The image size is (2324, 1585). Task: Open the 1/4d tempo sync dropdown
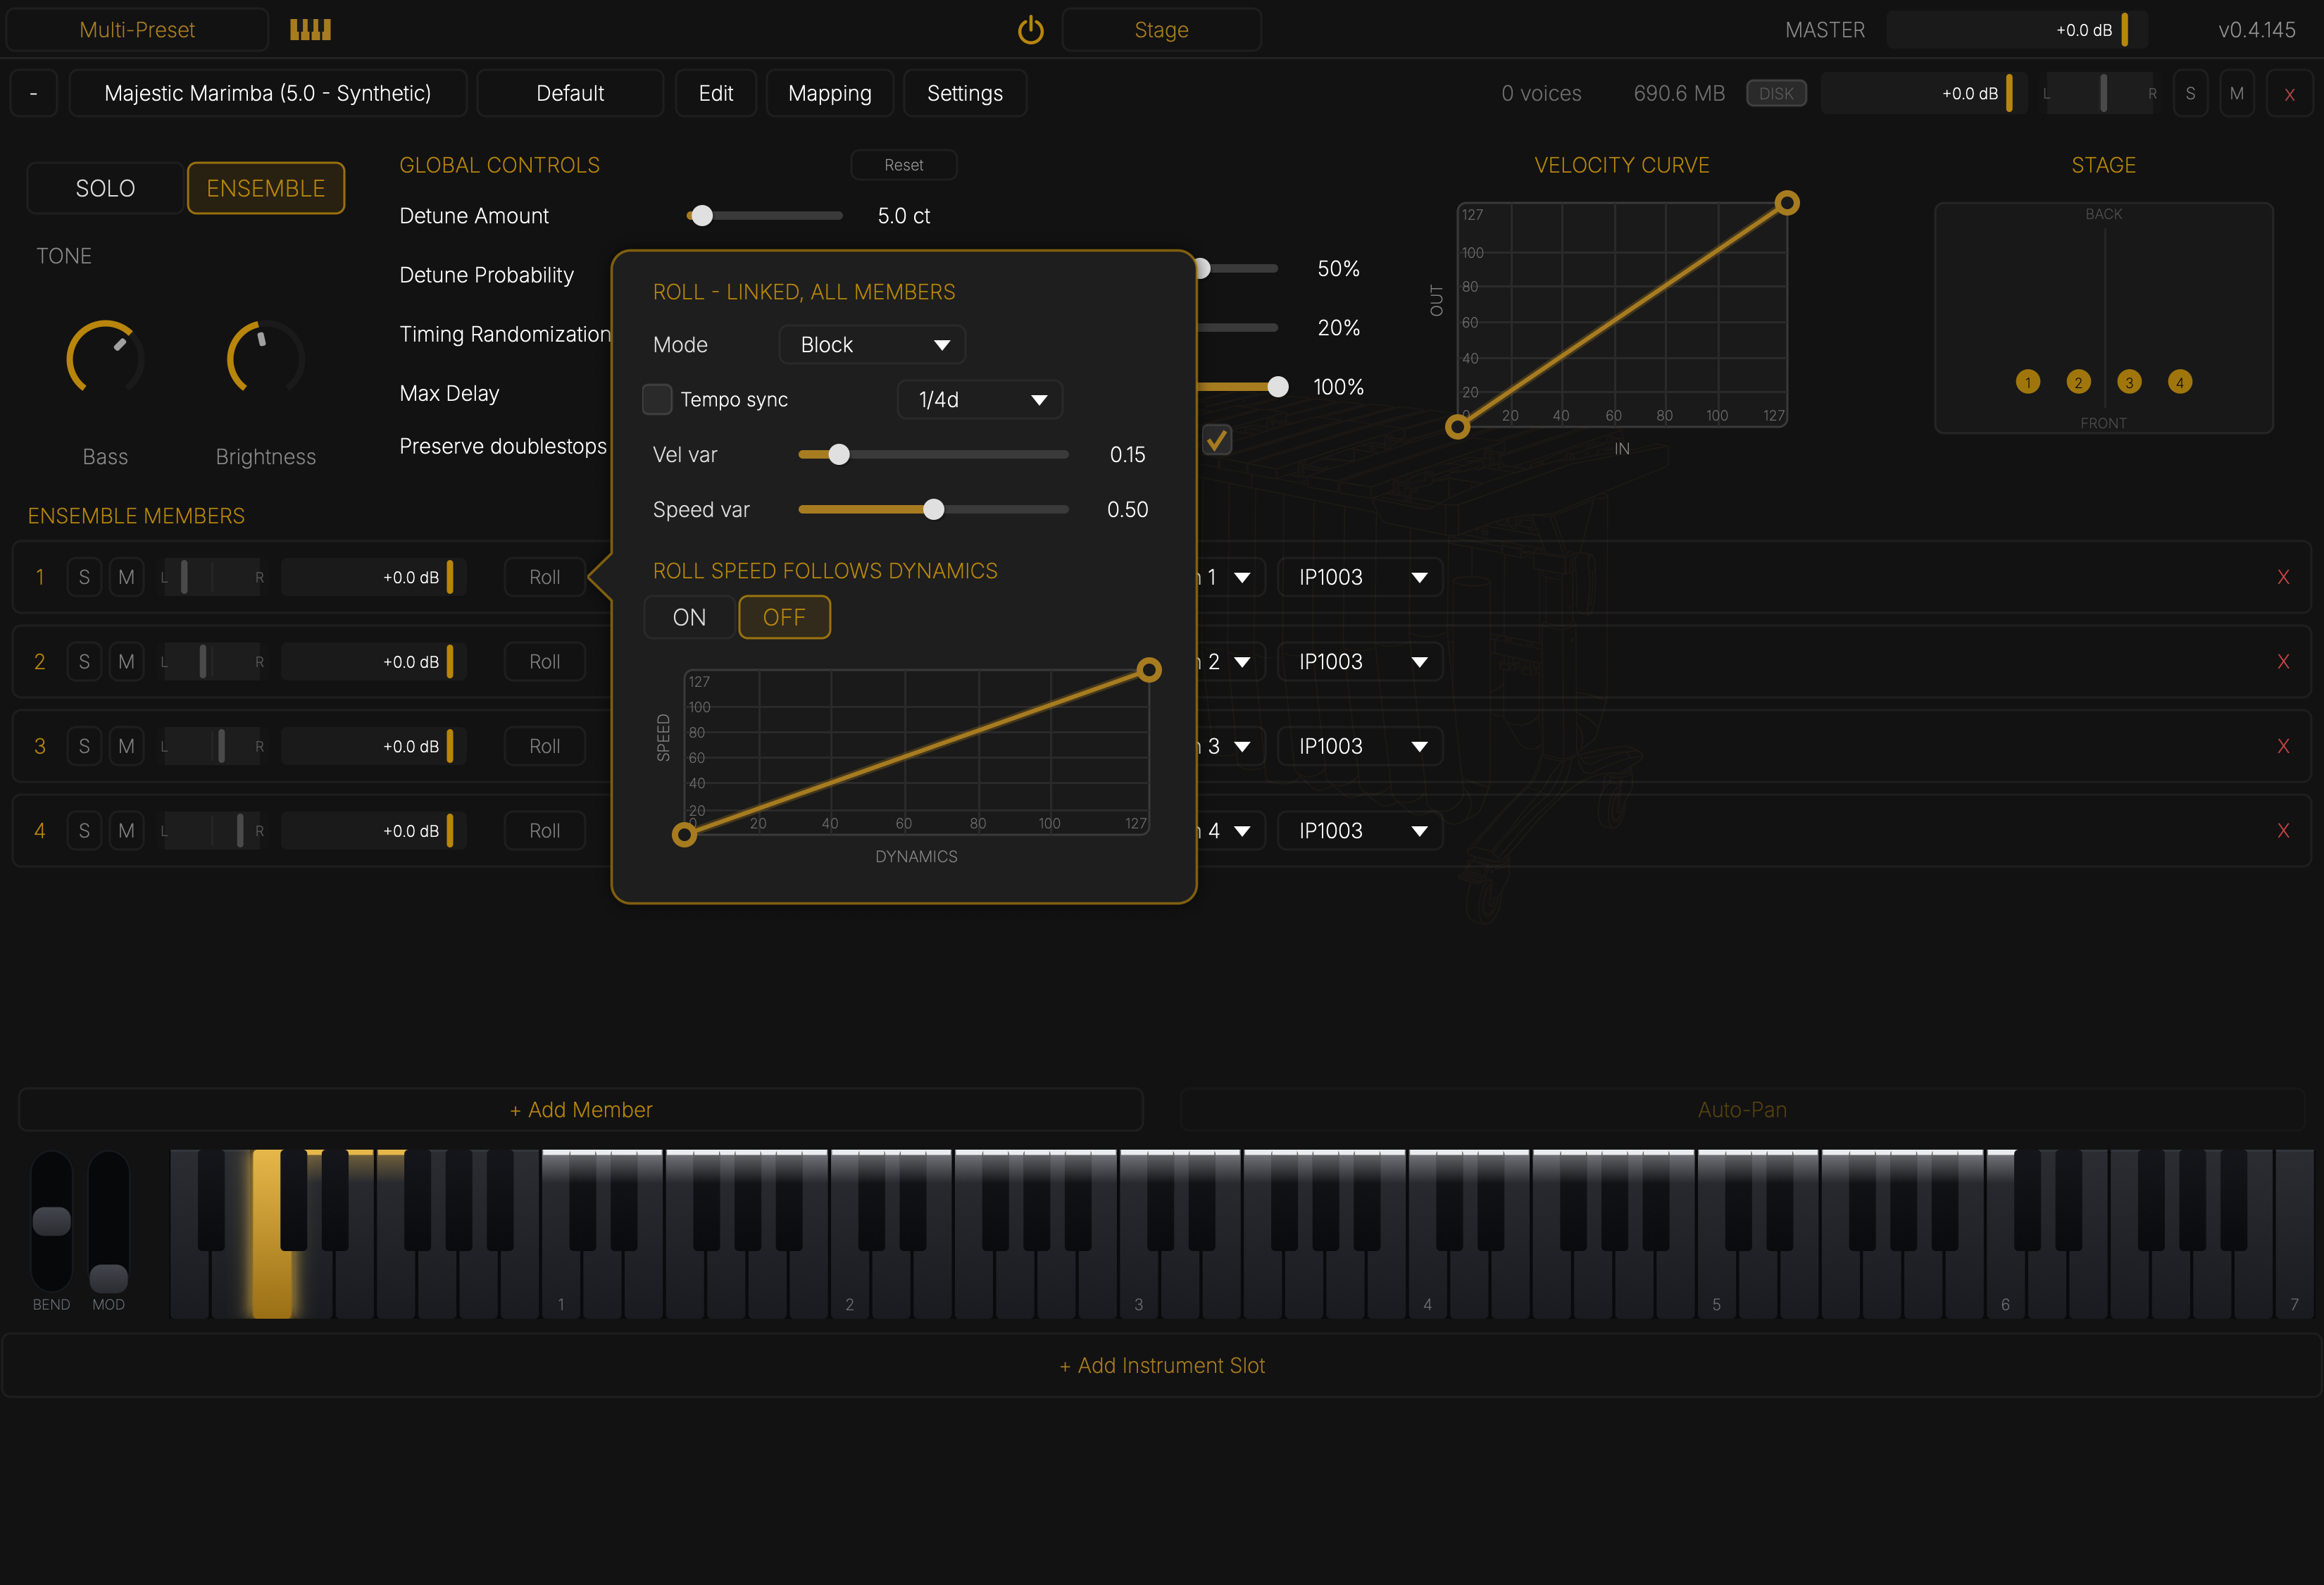pos(980,400)
